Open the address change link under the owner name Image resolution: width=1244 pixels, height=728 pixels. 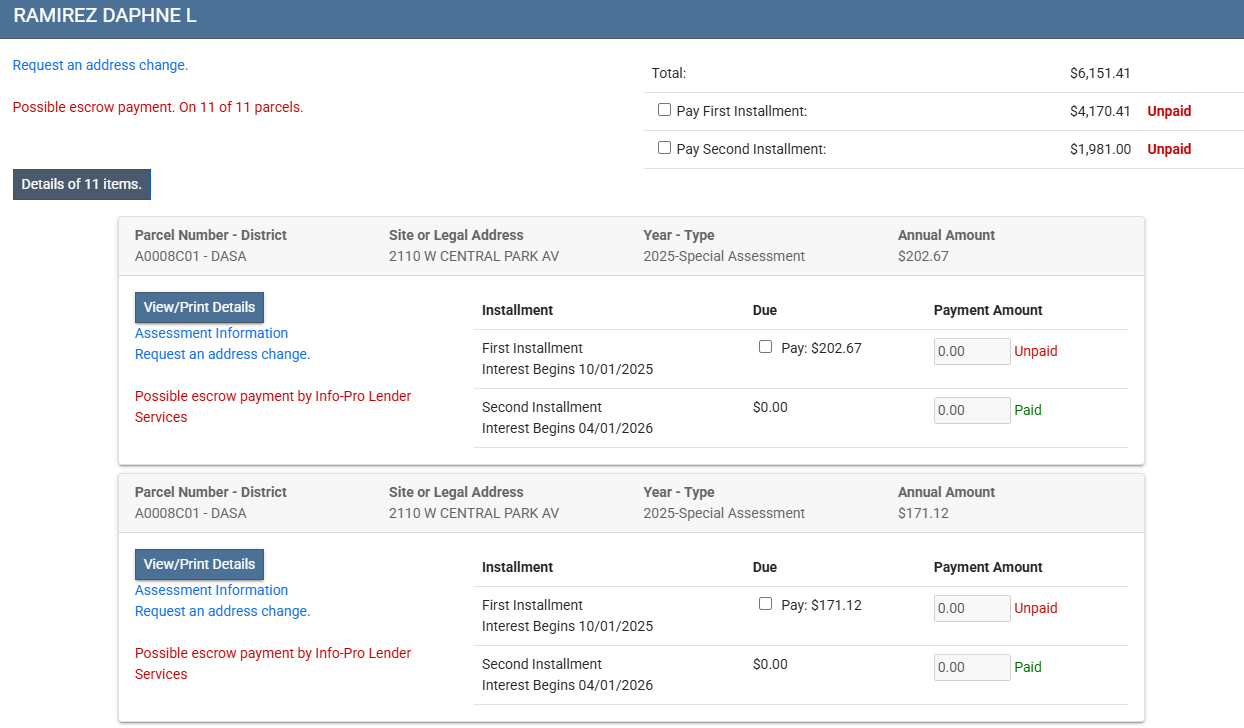[100, 65]
